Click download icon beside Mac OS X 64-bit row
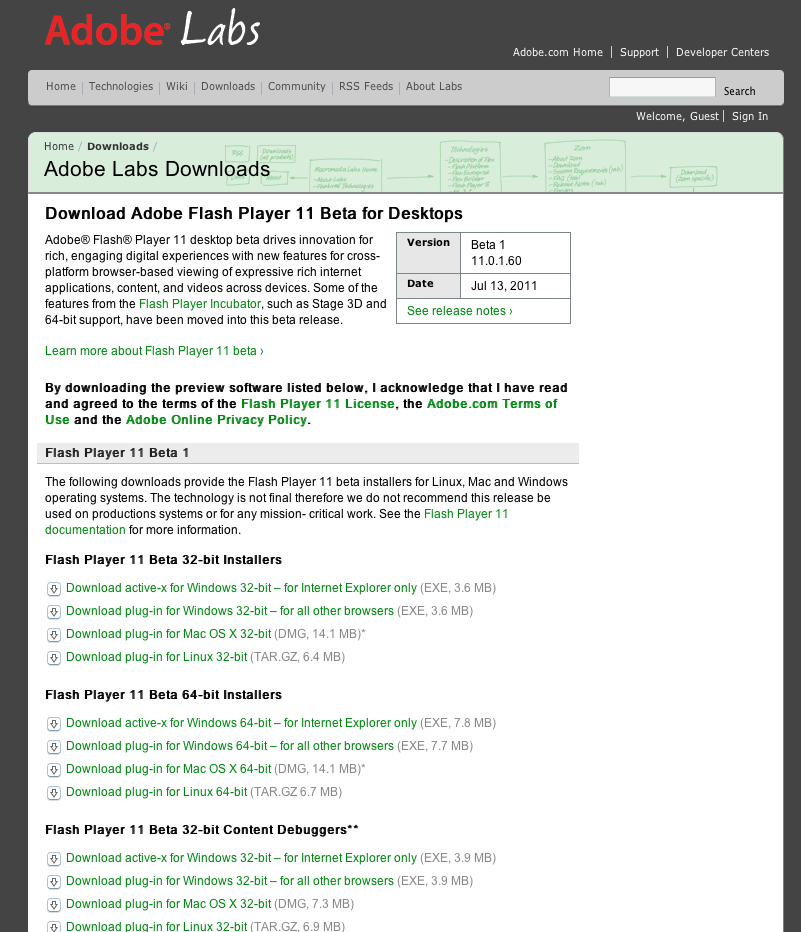The width and height of the screenshot is (801, 932). tap(53, 770)
